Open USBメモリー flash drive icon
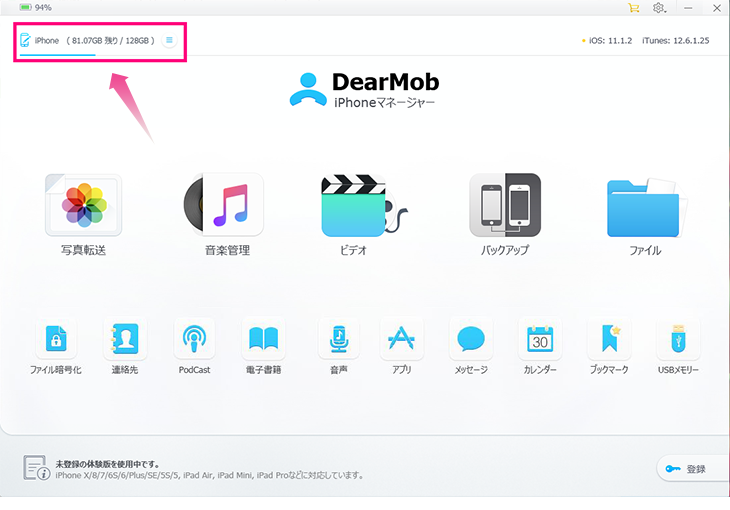The height and width of the screenshot is (510, 730). [678, 339]
